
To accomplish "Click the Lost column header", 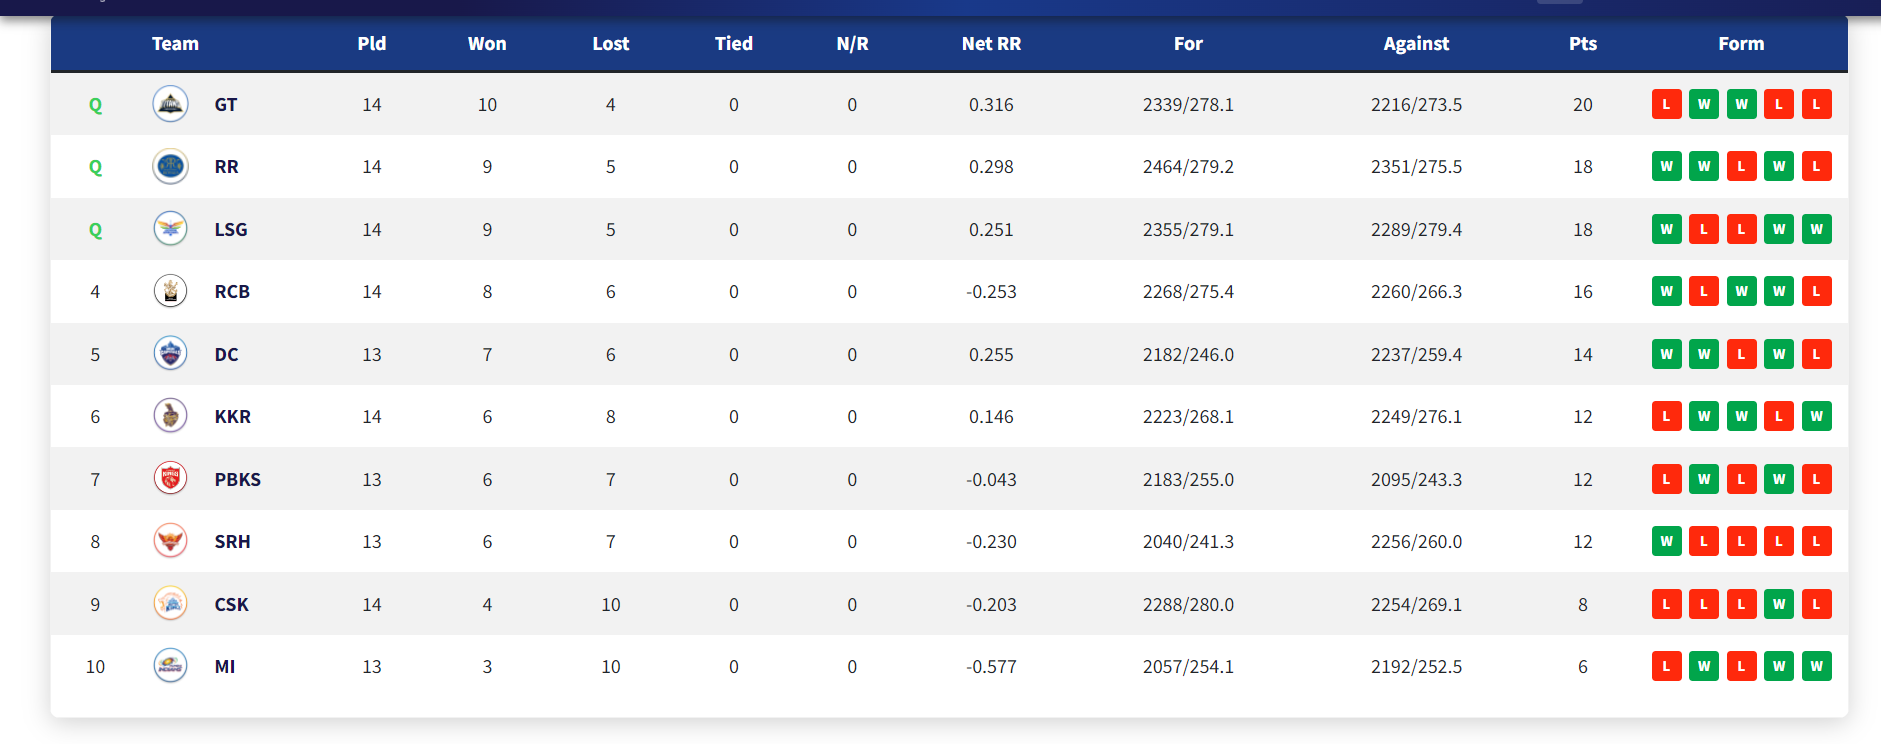I will pos(611,43).
